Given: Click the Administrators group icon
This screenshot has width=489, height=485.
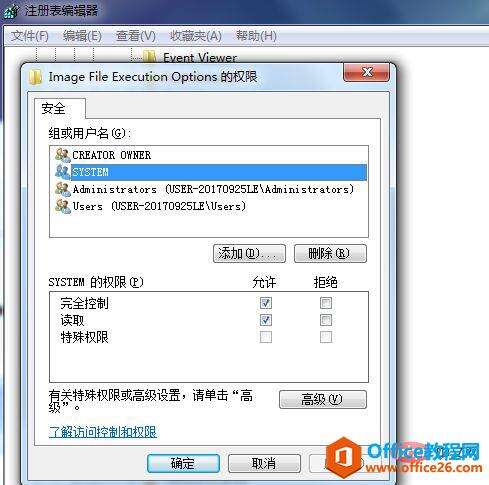Looking at the screenshot, I should [62, 189].
